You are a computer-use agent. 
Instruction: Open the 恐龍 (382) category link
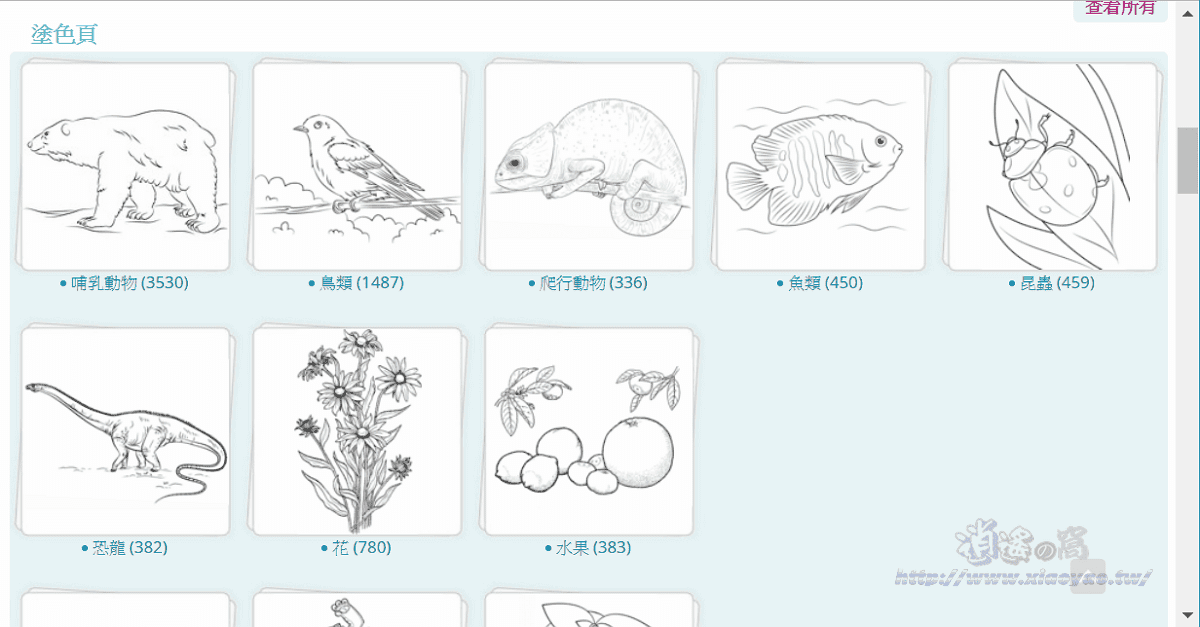pyautogui.click(x=130, y=548)
